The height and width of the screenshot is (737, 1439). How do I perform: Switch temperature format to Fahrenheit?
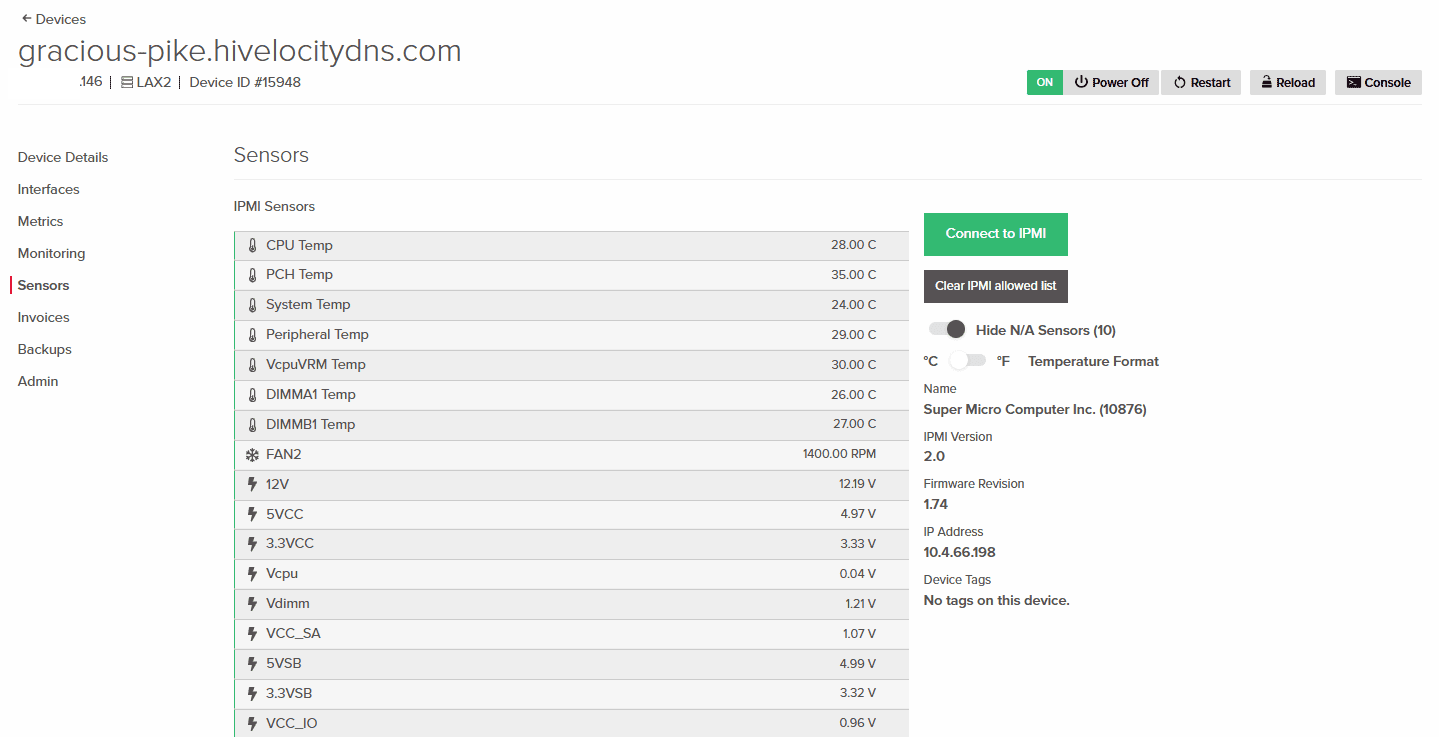coord(967,361)
